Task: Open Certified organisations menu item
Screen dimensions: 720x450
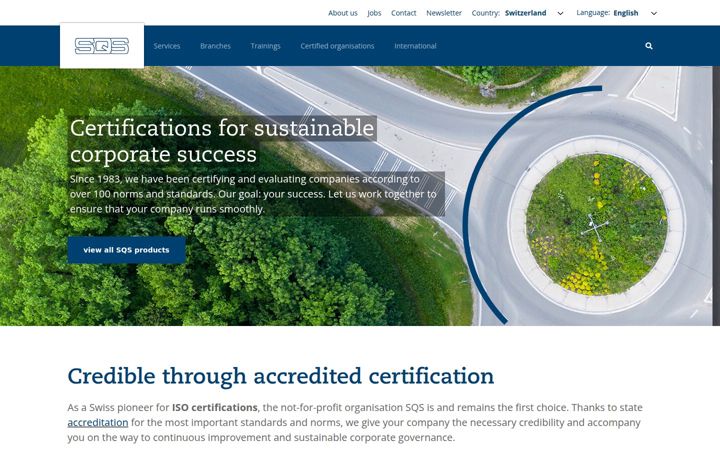Action: point(337,46)
